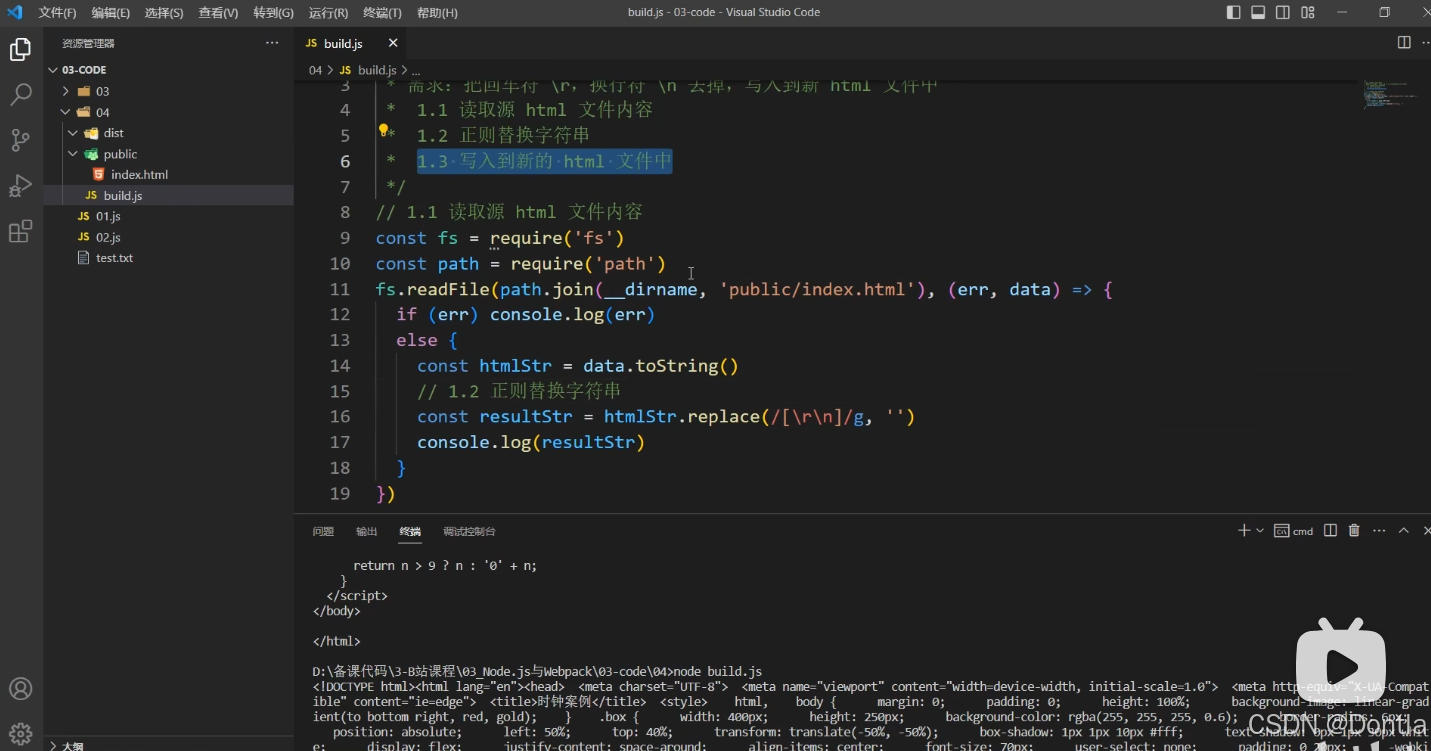Open the 查看(V) menu

[x=218, y=12]
